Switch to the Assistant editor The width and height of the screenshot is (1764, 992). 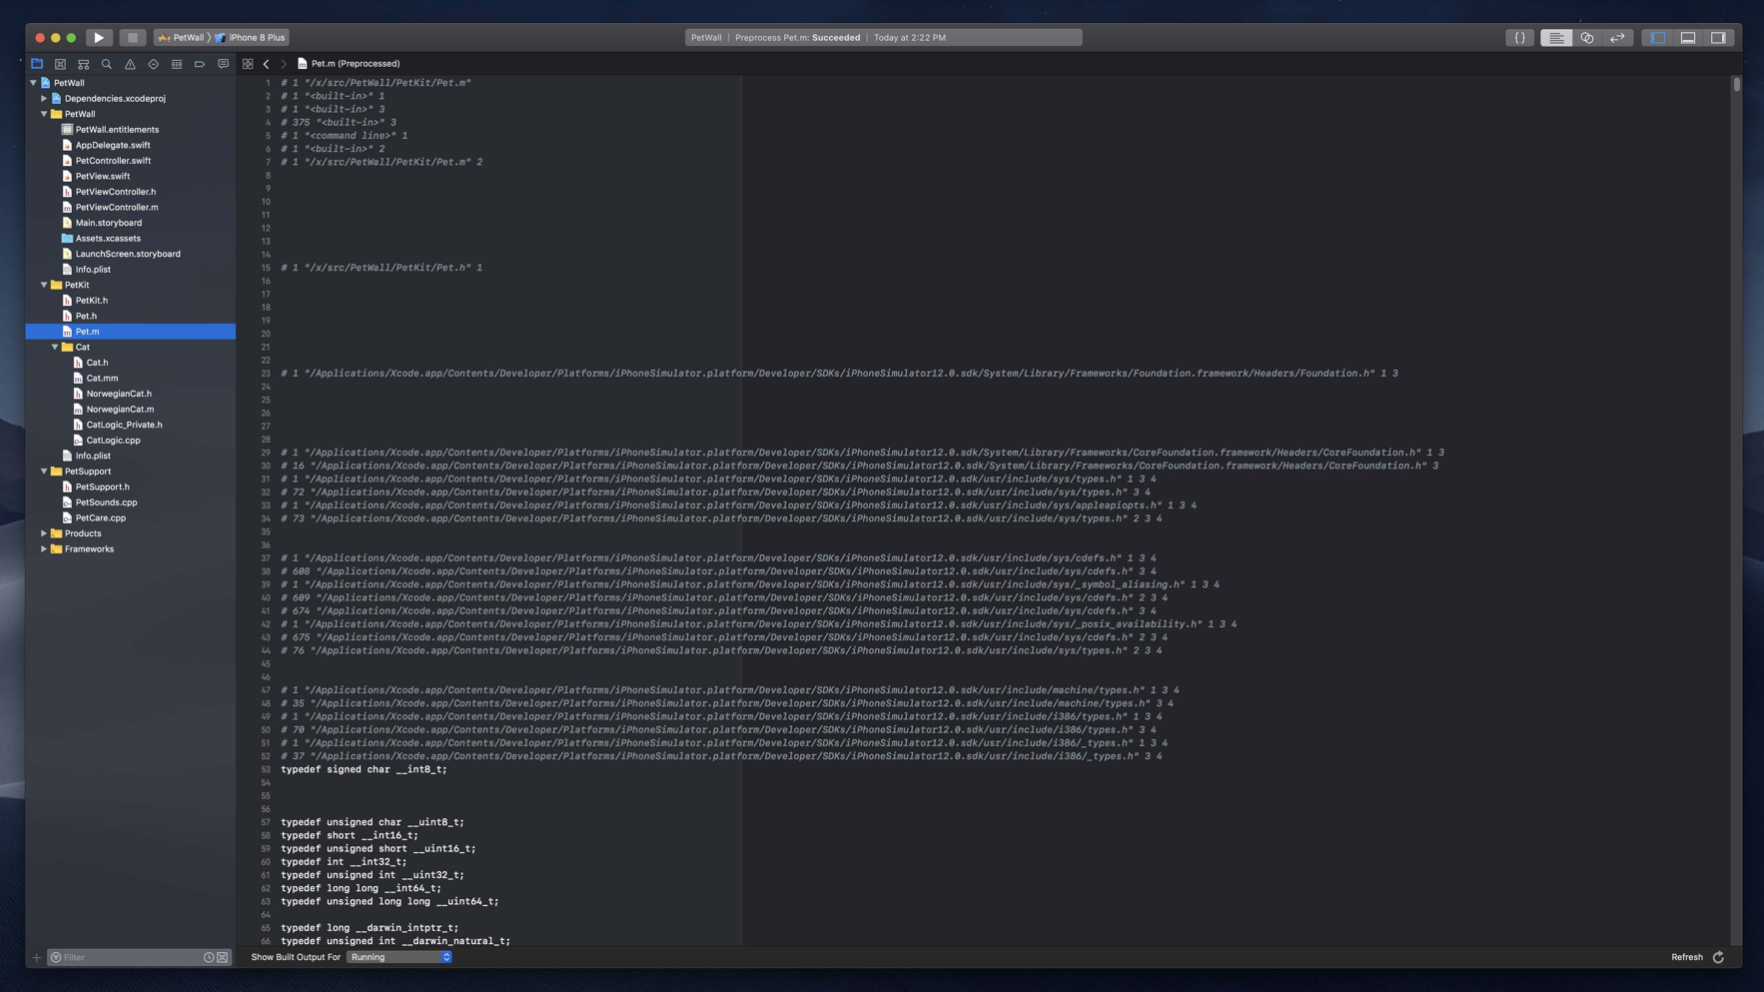pos(1589,37)
